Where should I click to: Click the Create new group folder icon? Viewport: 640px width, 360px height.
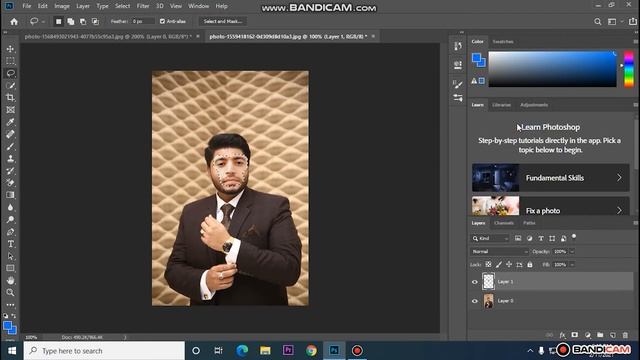coord(600,335)
